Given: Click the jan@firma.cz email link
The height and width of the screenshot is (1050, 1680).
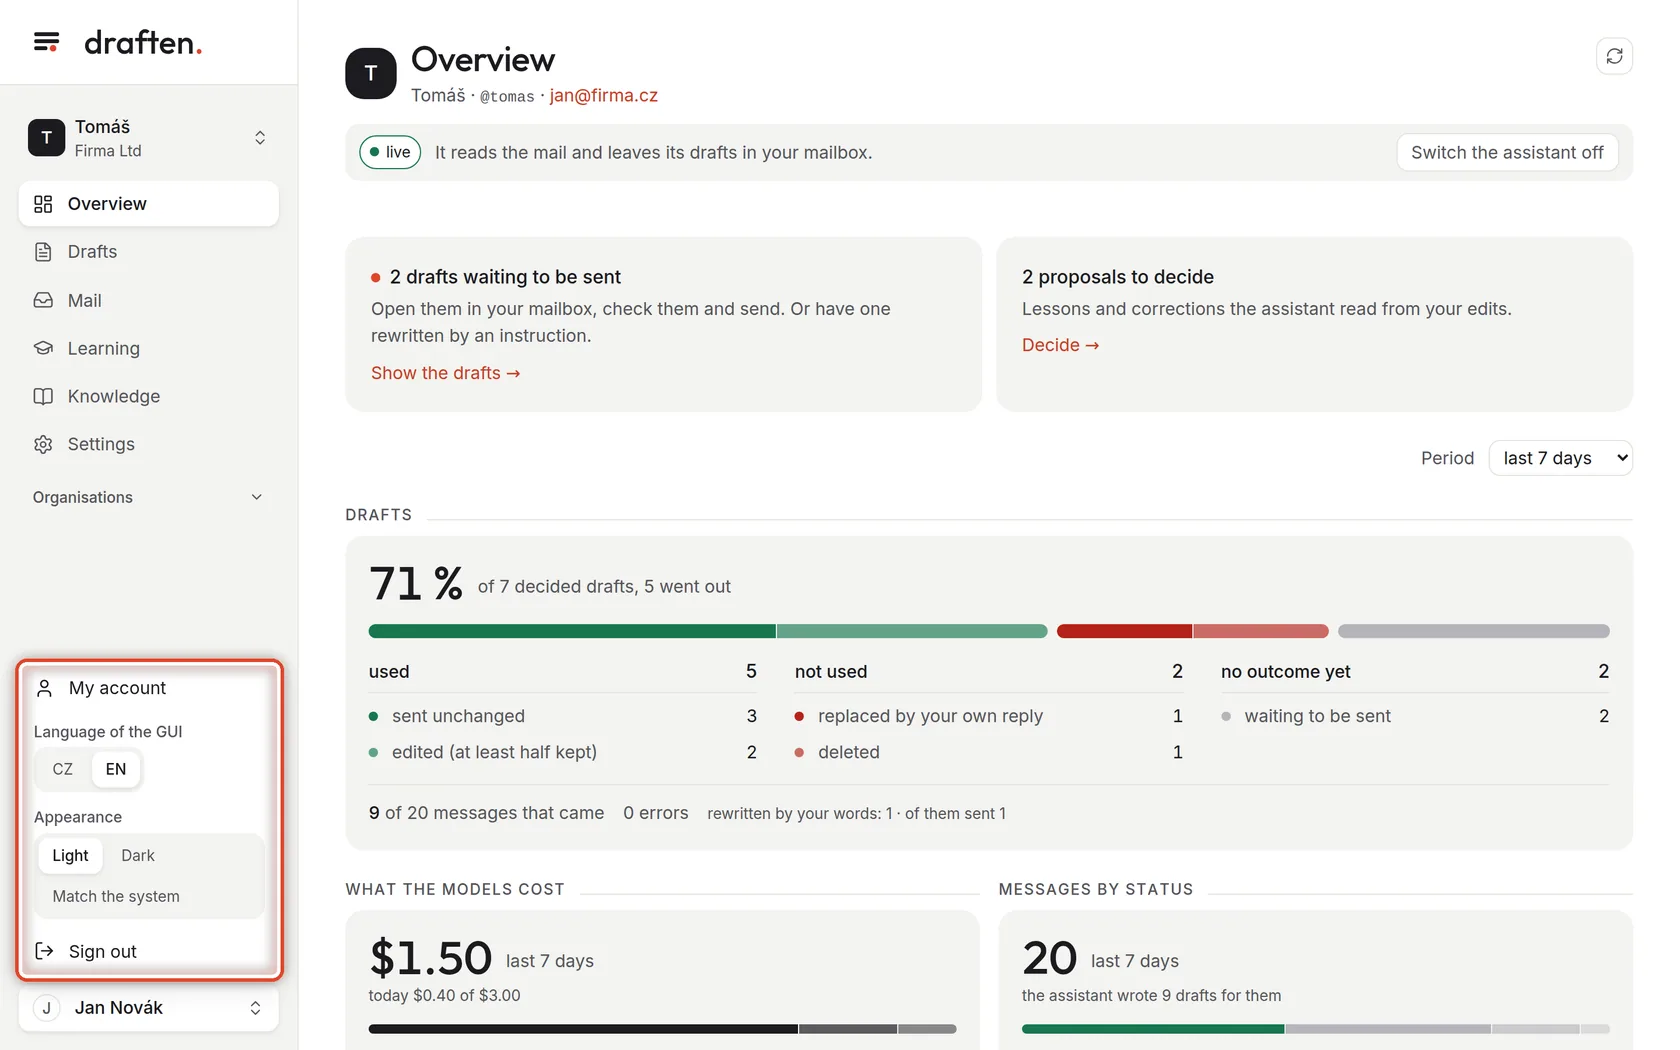Looking at the screenshot, I should [x=604, y=95].
